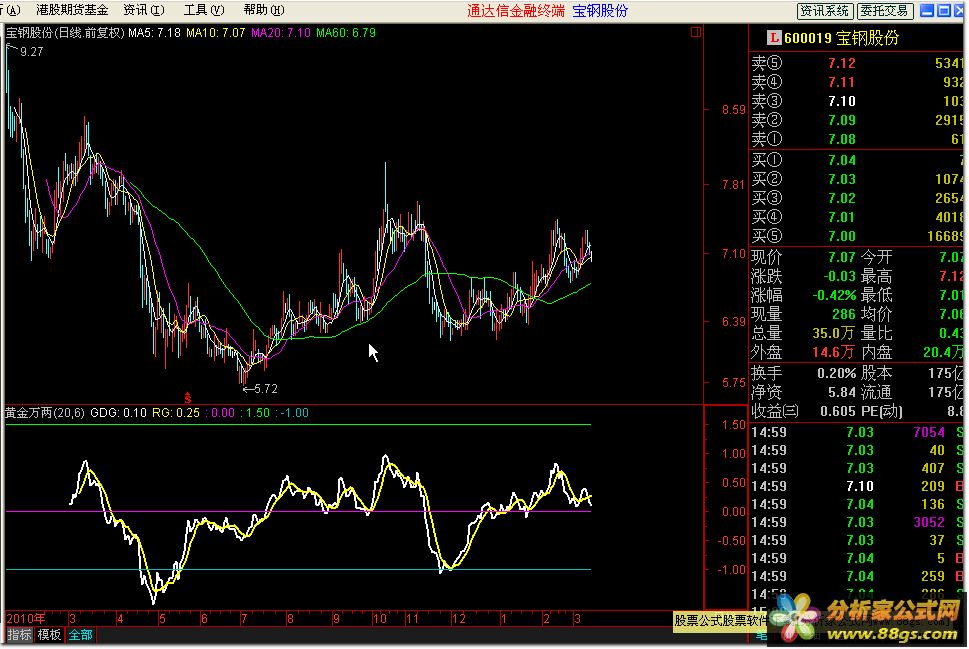
Task: Click the tick row with volume 7054
Action: tap(858, 433)
